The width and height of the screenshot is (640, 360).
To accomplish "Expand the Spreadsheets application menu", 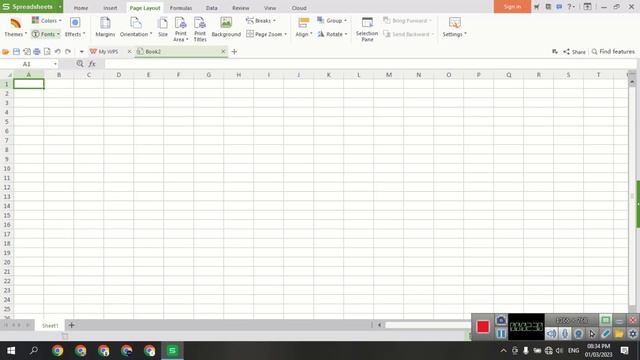I will 60,7.
